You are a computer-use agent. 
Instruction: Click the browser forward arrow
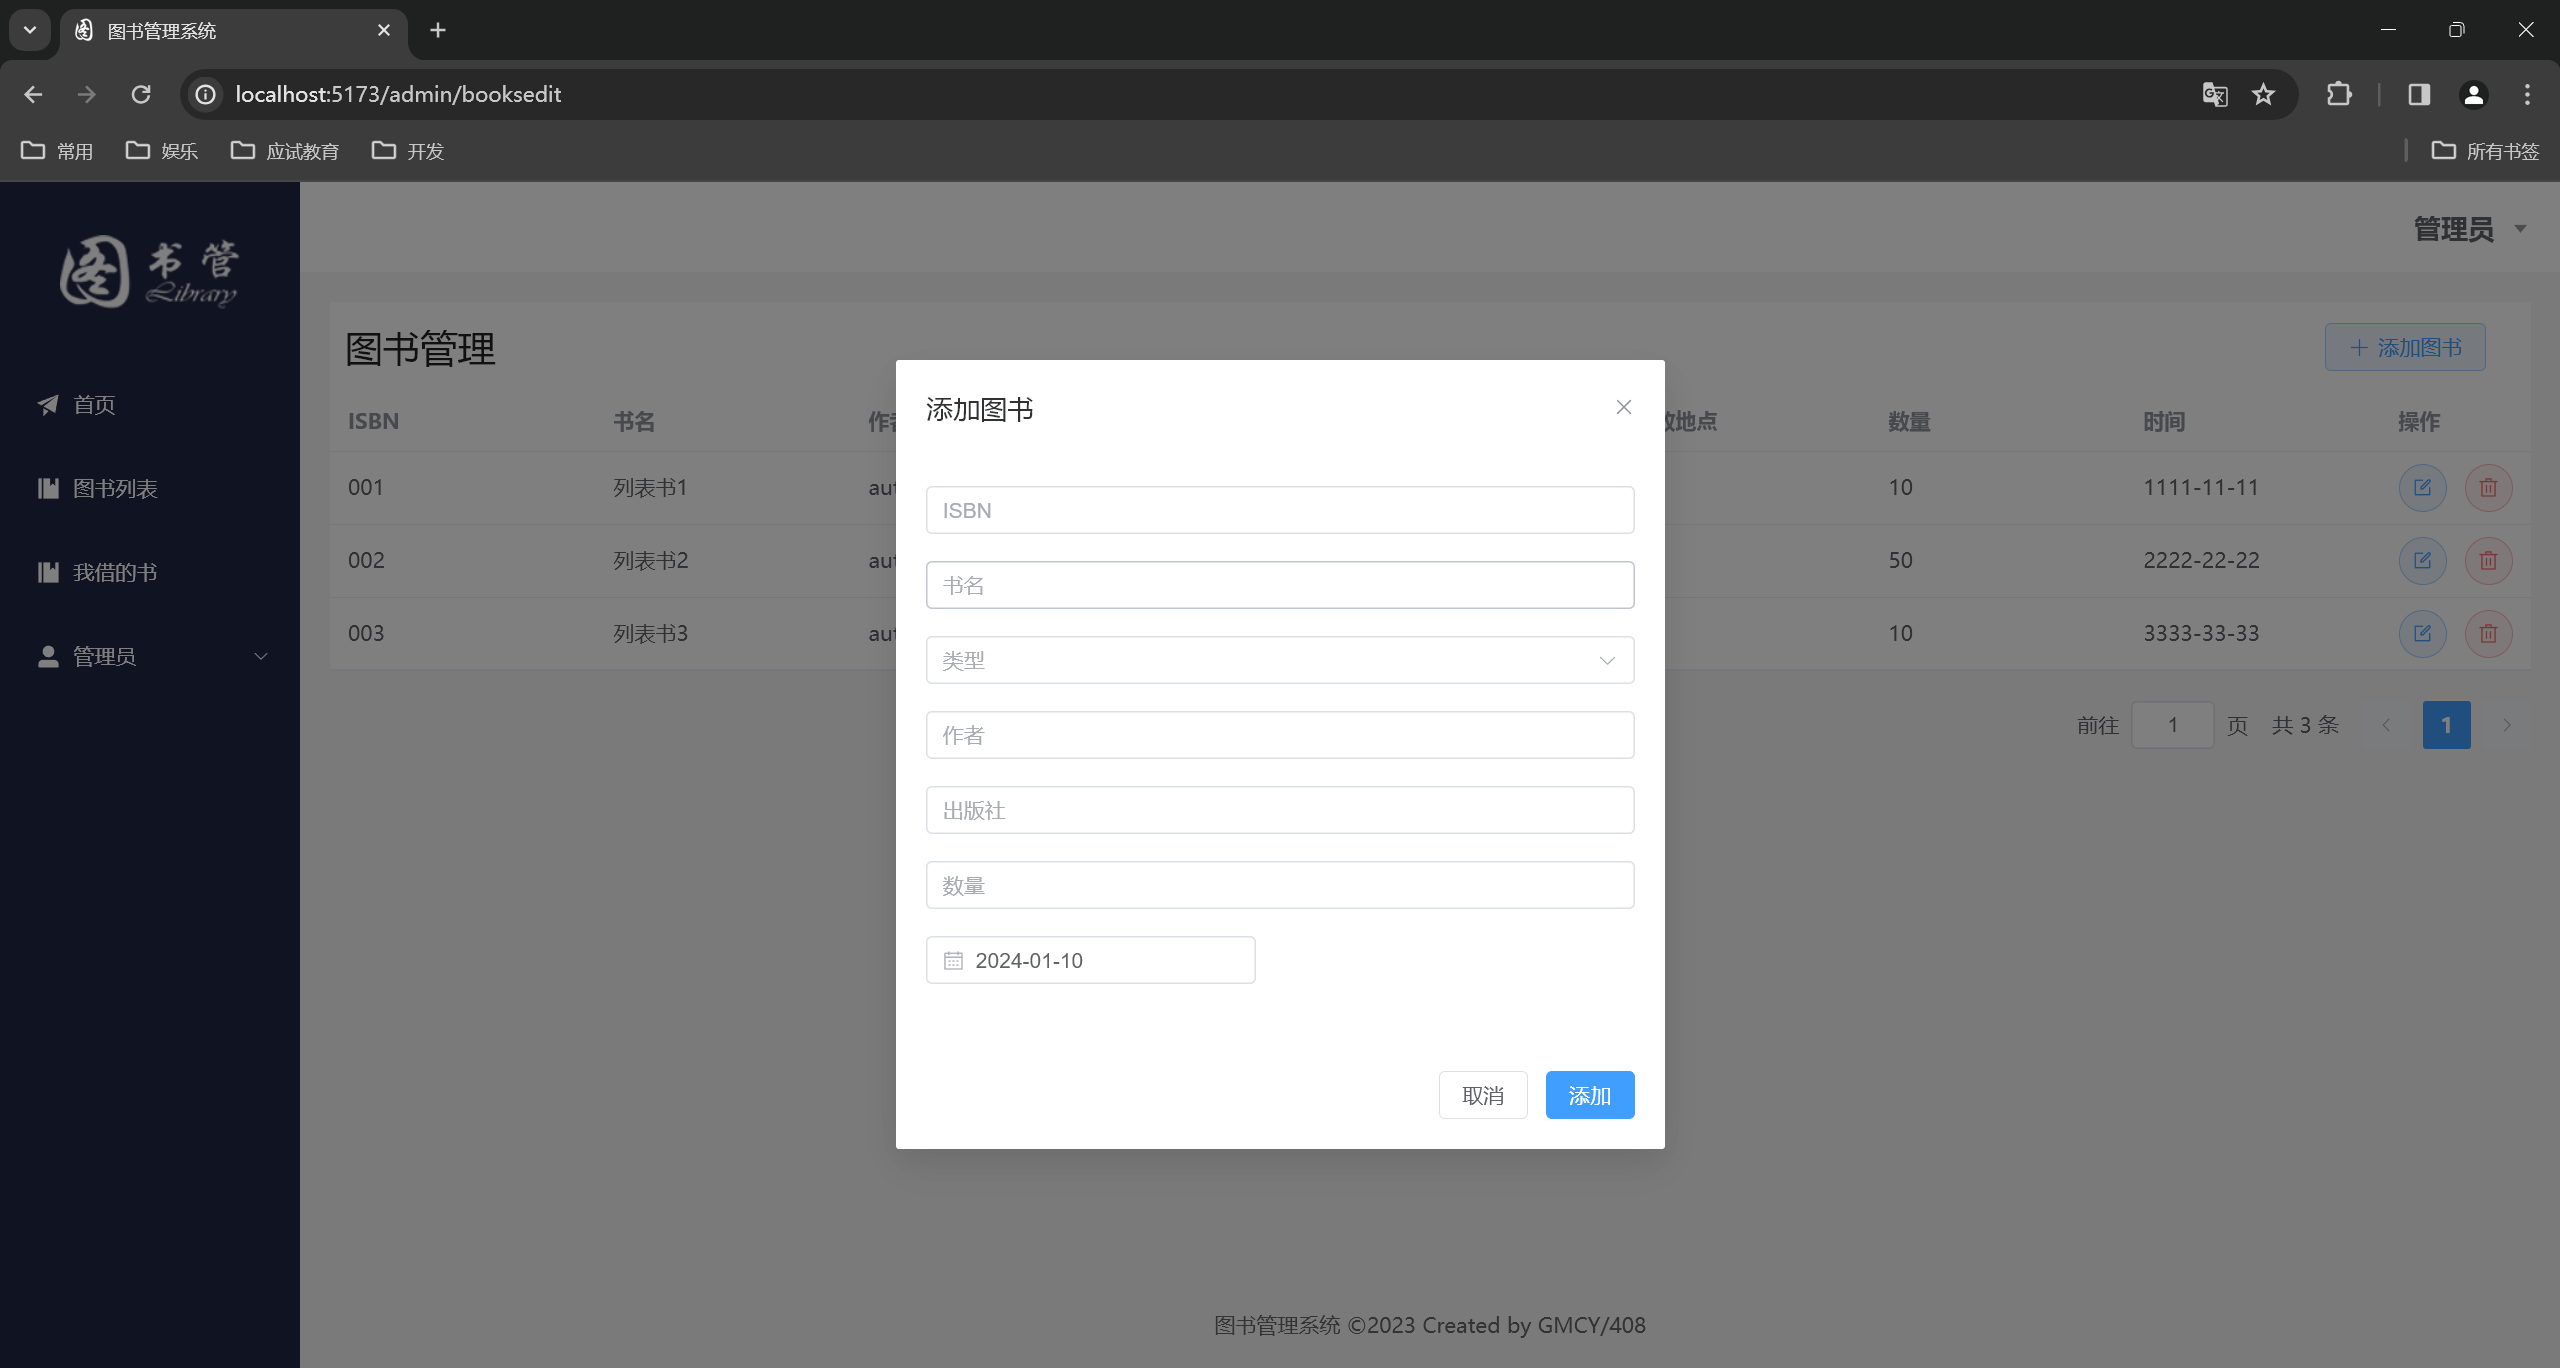point(87,94)
